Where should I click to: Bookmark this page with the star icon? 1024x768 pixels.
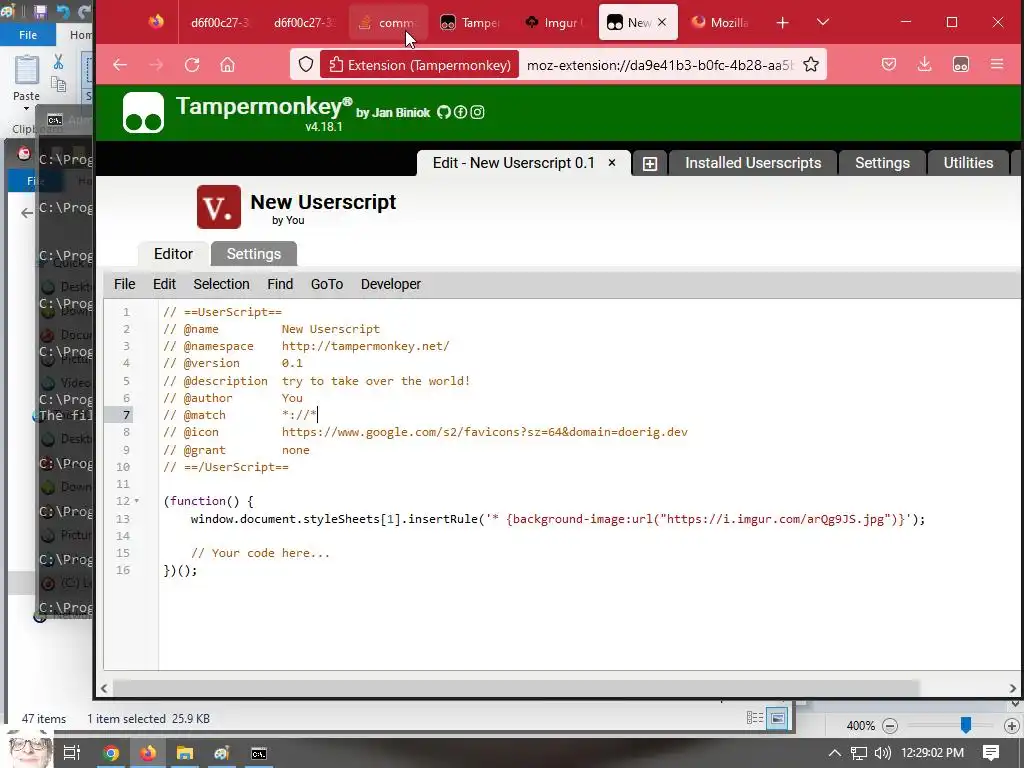pyautogui.click(x=810, y=65)
